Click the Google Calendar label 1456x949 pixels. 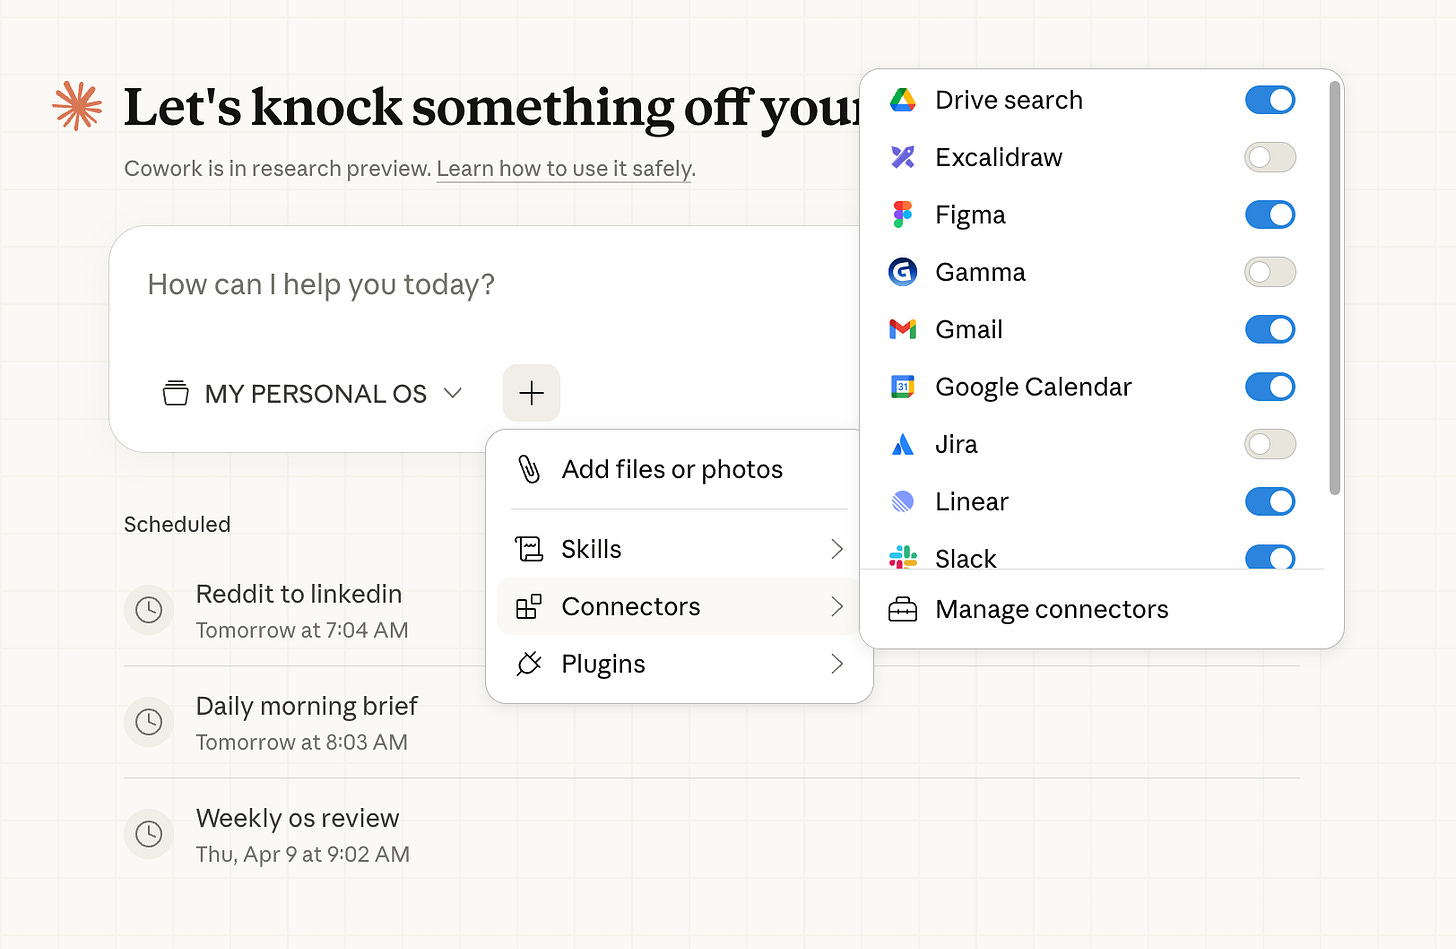tap(1033, 387)
